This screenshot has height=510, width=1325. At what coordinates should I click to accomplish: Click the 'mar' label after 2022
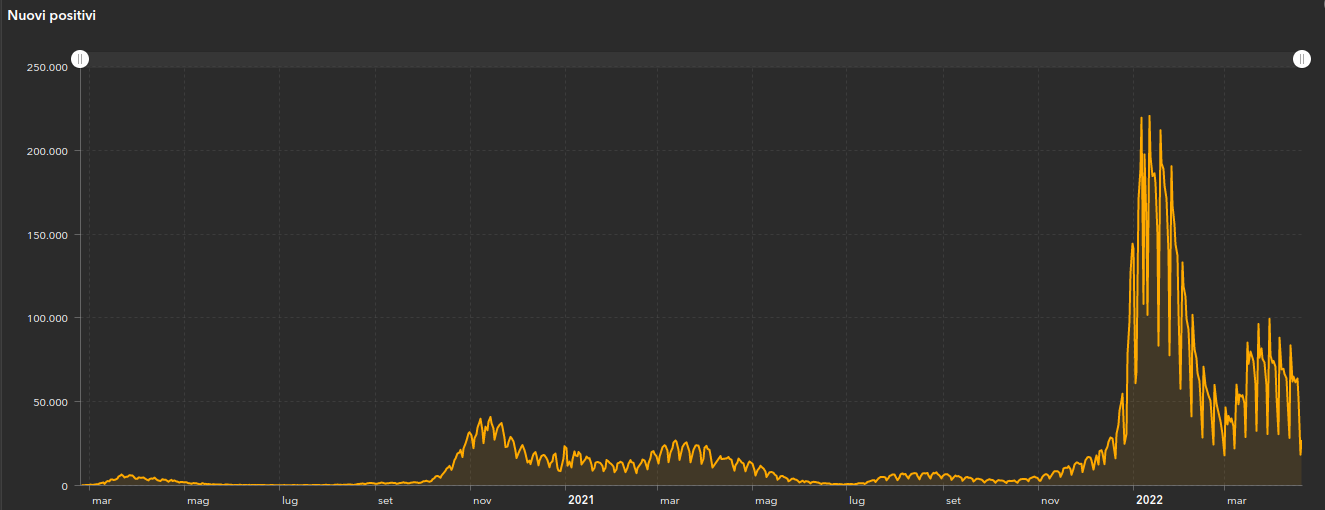click(1237, 499)
